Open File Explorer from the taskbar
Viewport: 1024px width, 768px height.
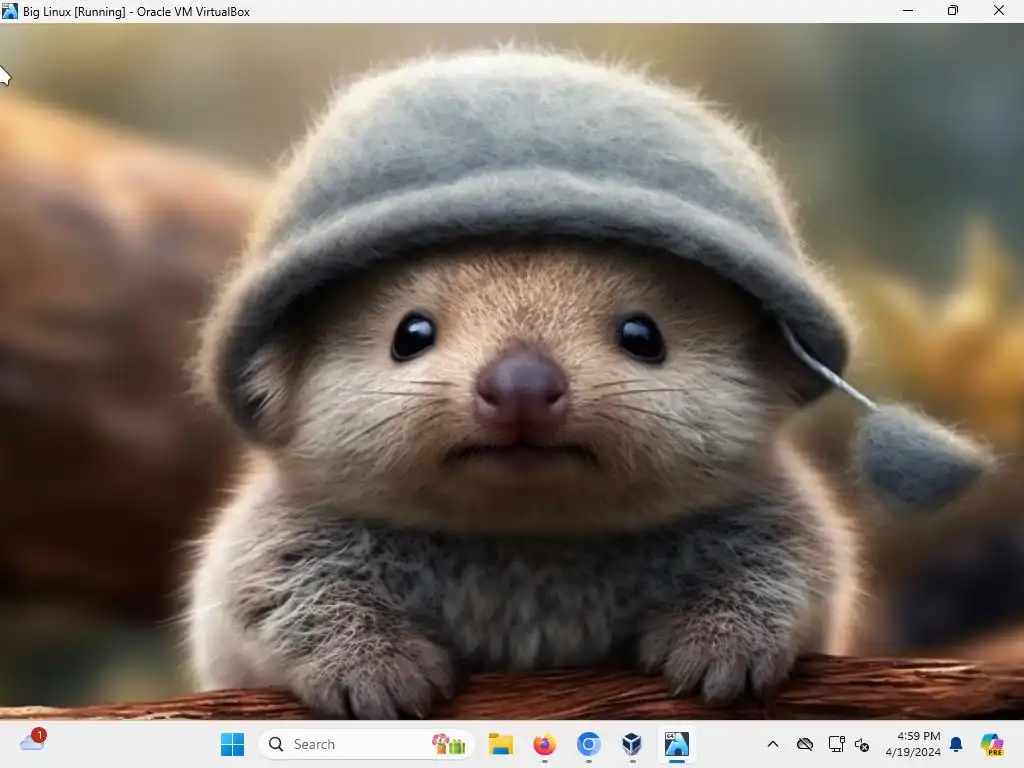coord(500,744)
